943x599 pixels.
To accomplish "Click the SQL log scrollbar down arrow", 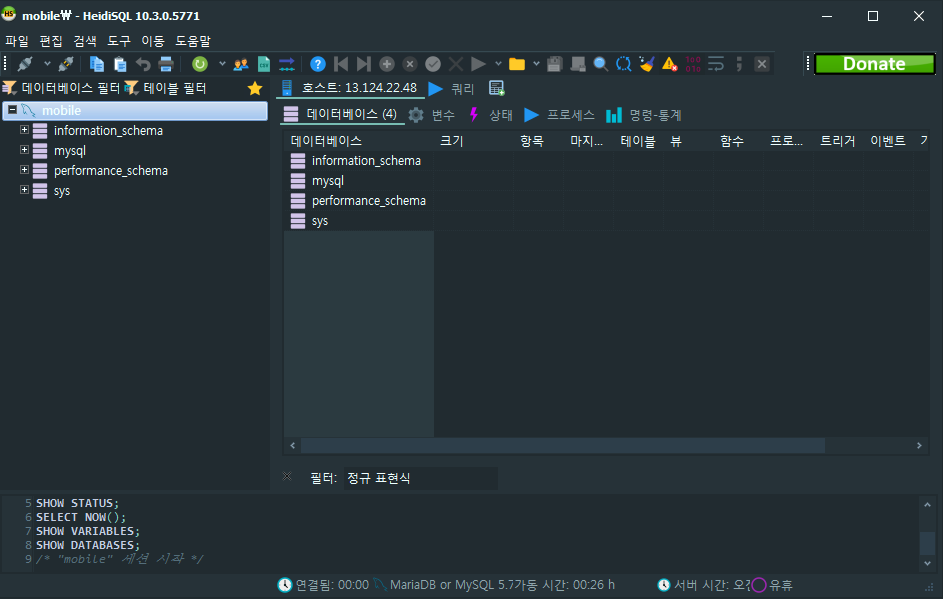I will pyautogui.click(x=927, y=564).
